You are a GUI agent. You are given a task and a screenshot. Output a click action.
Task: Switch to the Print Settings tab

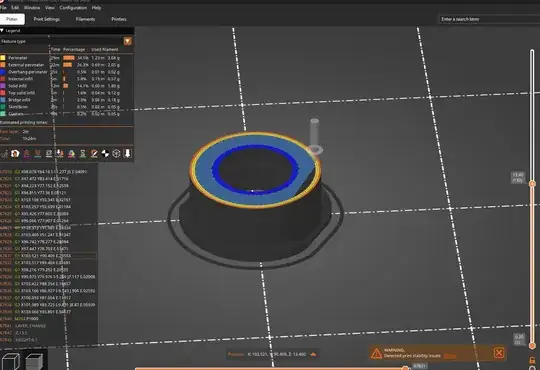[x=47, y=19]
